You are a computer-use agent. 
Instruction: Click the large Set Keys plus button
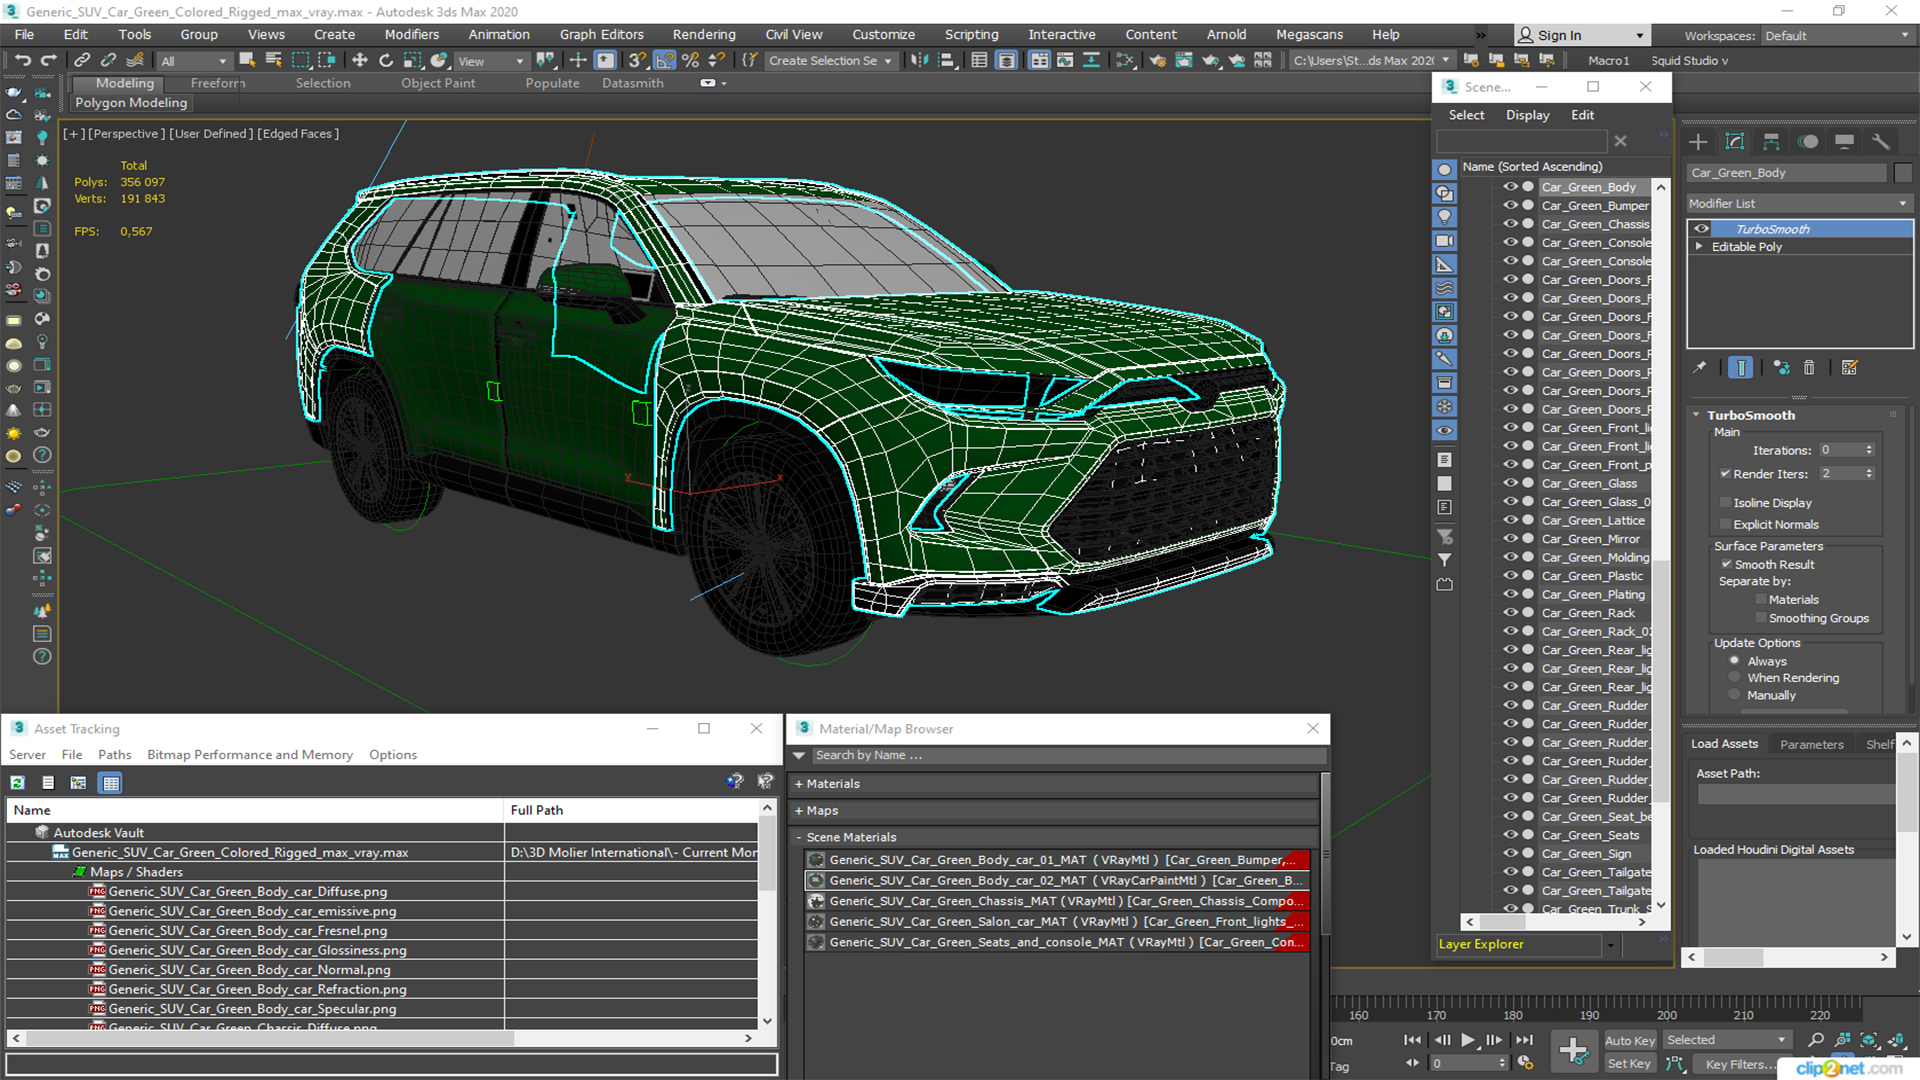click(x=1573, y=1051)
